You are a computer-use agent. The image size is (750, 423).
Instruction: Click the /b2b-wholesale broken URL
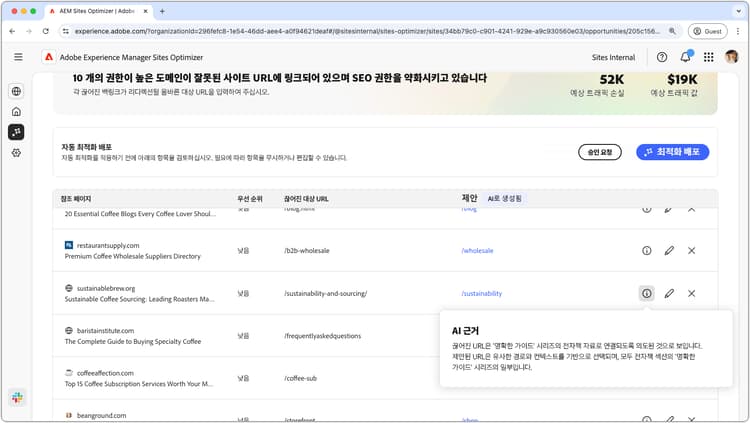click(x=307, y=251)
